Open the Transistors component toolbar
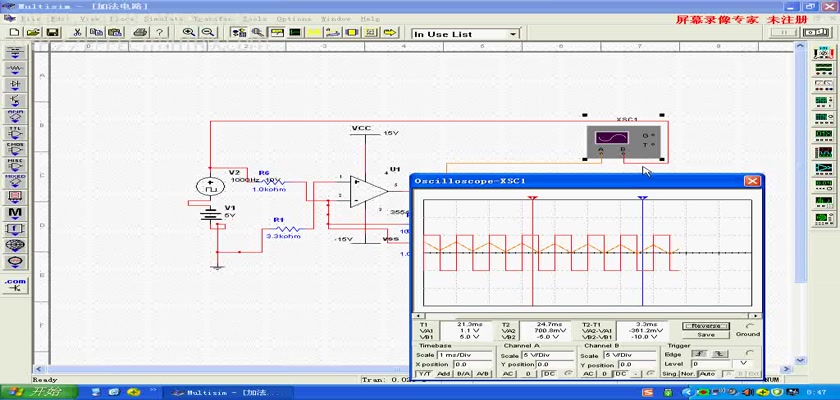This screenshot has width=840, height=400. (x=15, y=101)
